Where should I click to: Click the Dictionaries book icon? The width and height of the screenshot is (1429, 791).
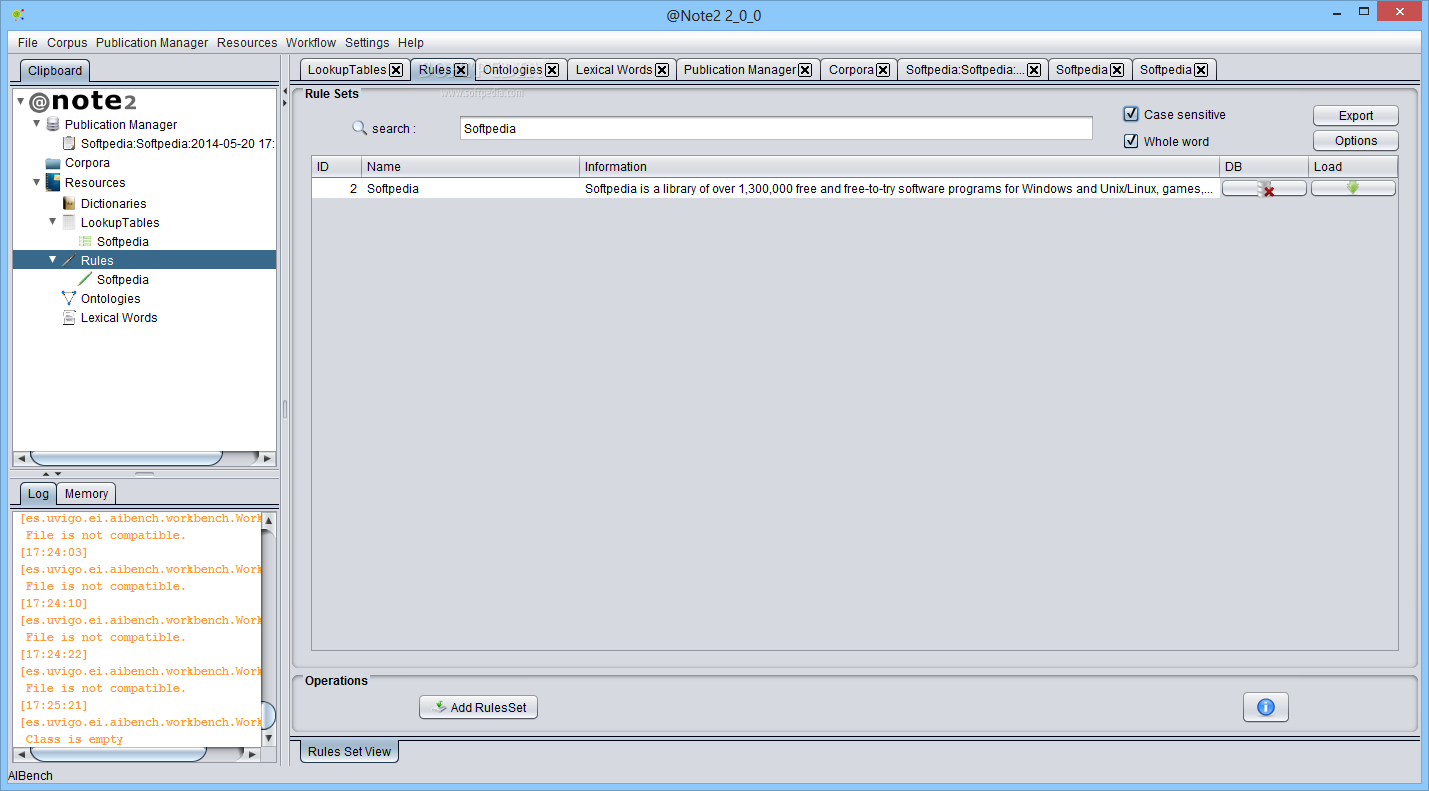point(69,203)
